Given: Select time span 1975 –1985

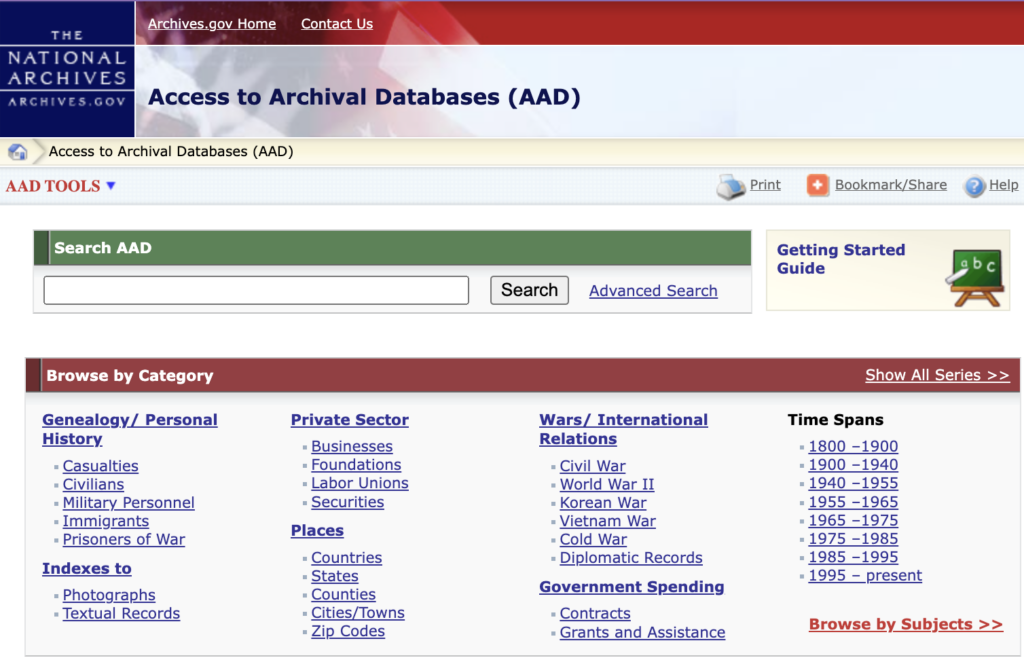Looking at the screenshot, I should [x=854, y=539].
